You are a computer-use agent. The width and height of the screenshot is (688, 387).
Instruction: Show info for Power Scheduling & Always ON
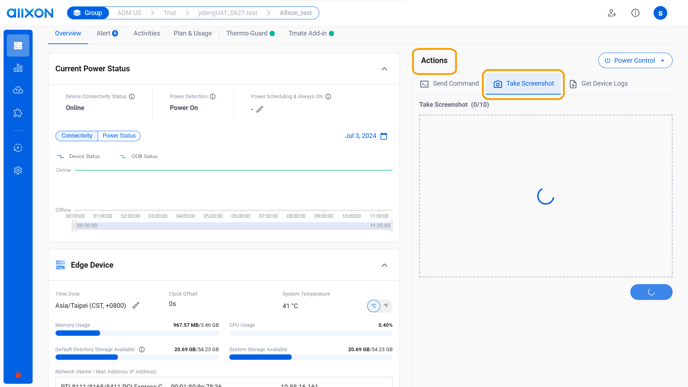(328, 97)
